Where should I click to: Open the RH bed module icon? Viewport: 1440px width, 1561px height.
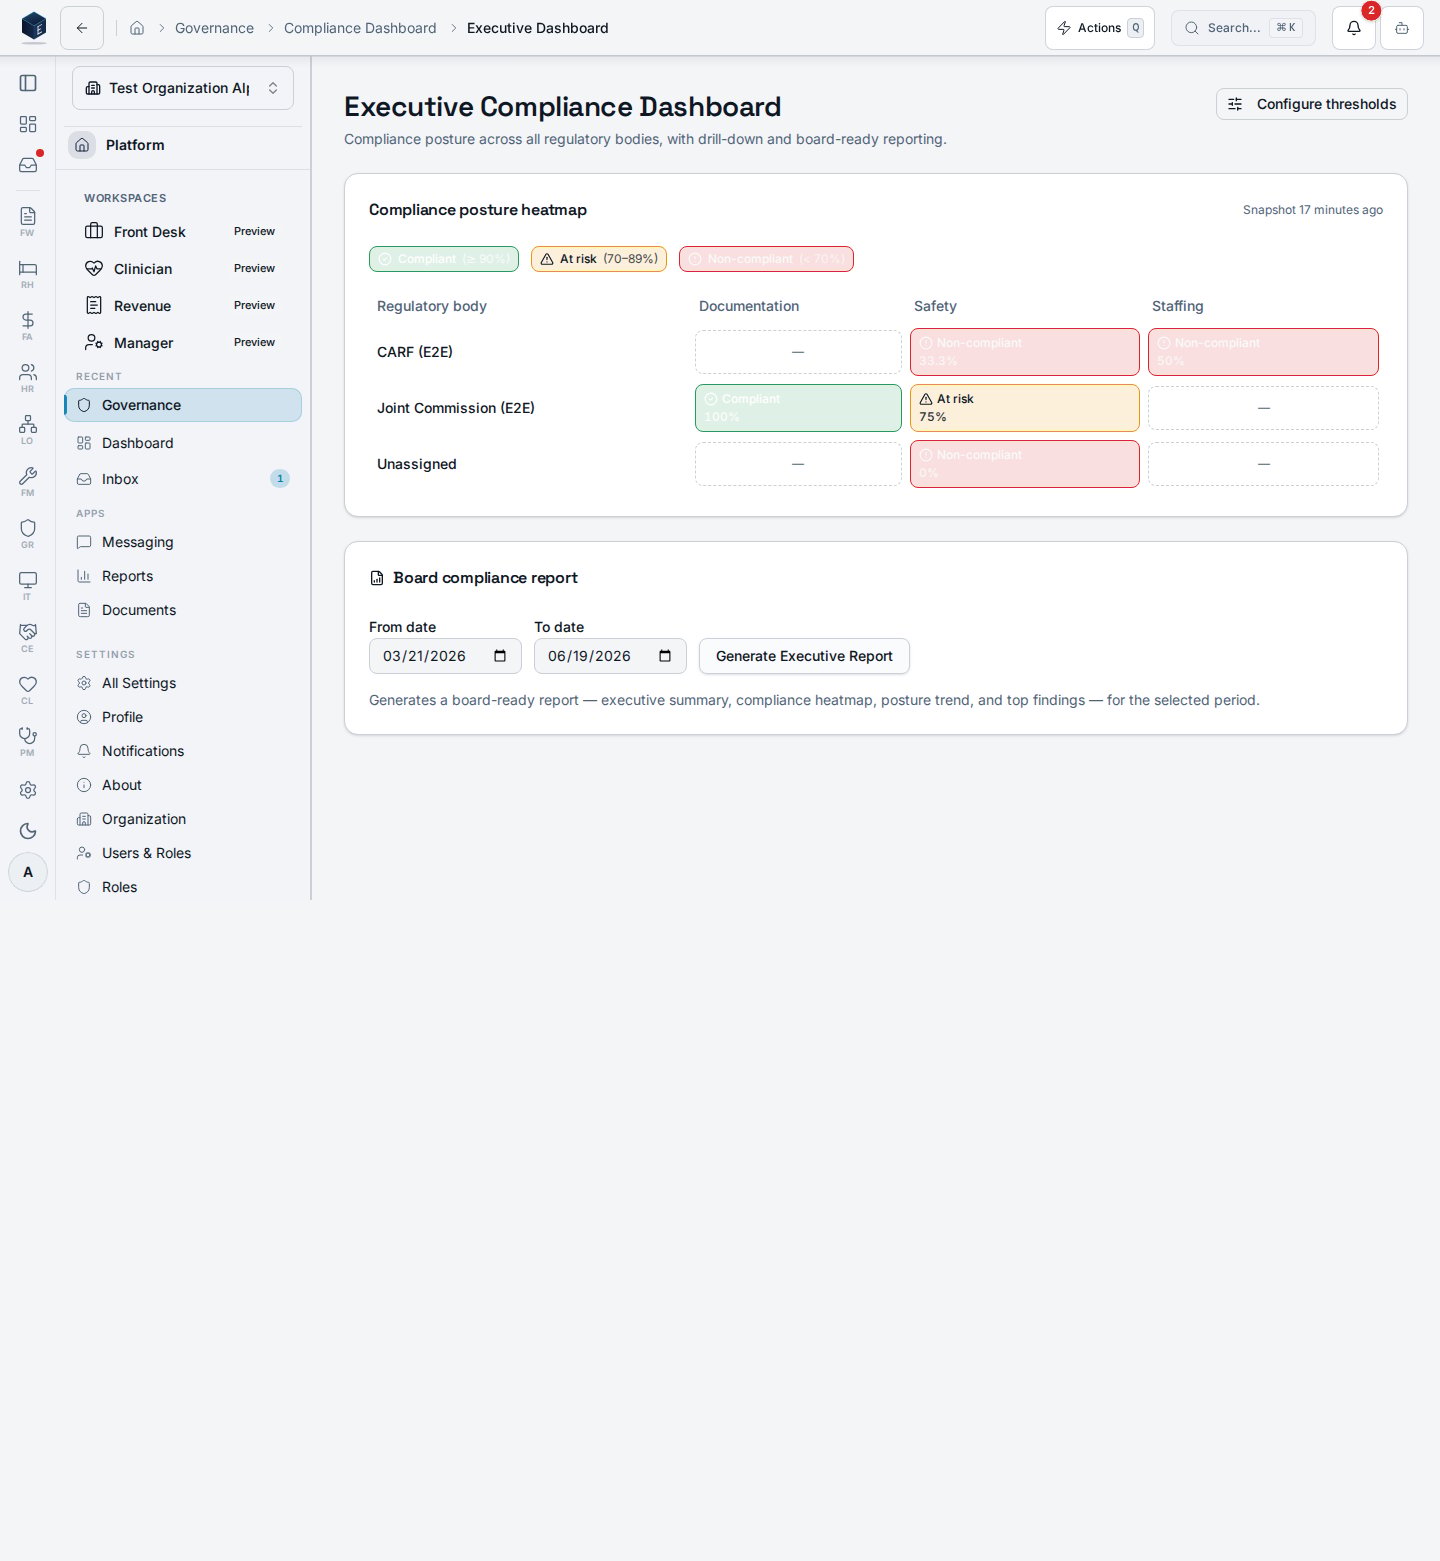(x=28, y=273)
